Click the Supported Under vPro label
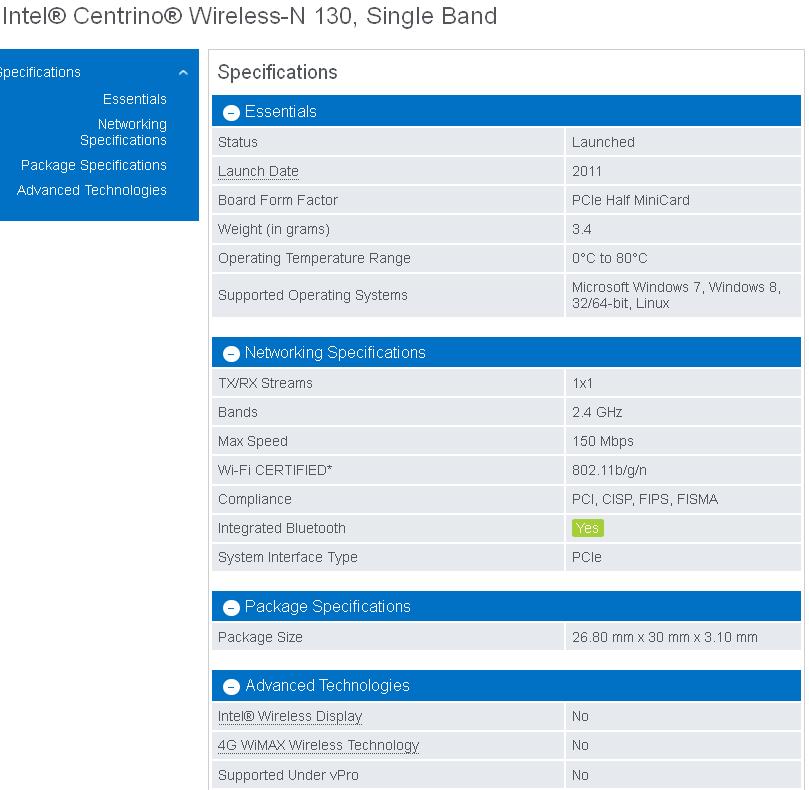The image size is (809, 790). pos(288,775)
